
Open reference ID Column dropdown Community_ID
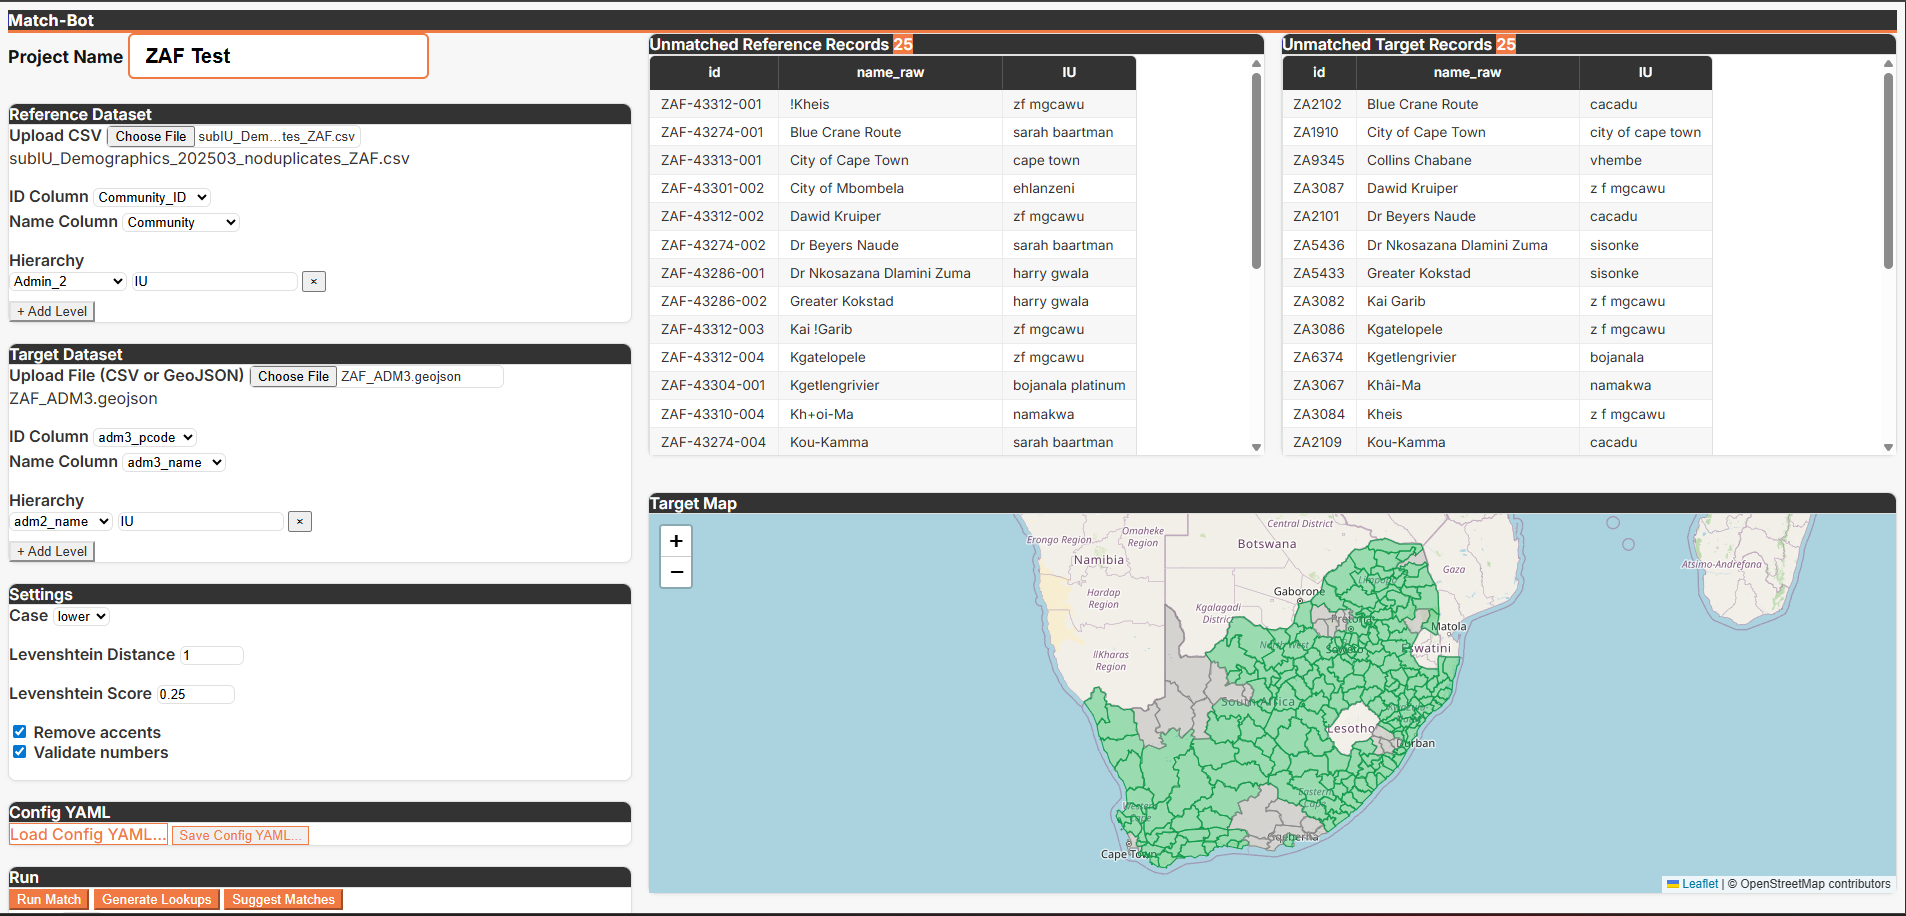coord(152,198)
